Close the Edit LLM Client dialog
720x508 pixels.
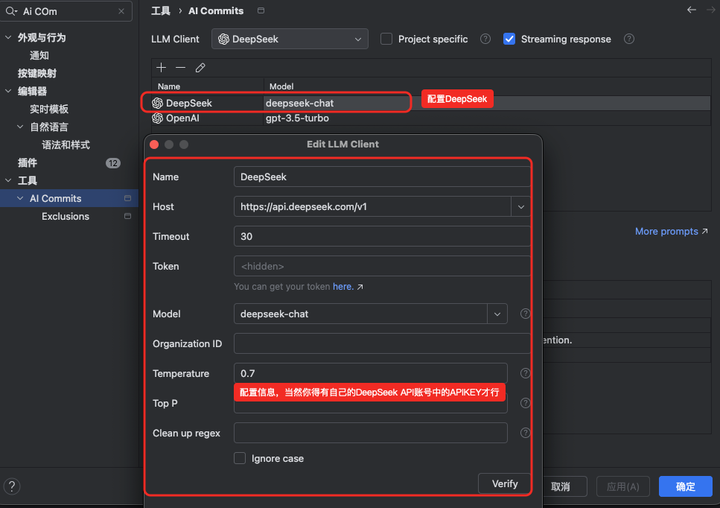154,145
